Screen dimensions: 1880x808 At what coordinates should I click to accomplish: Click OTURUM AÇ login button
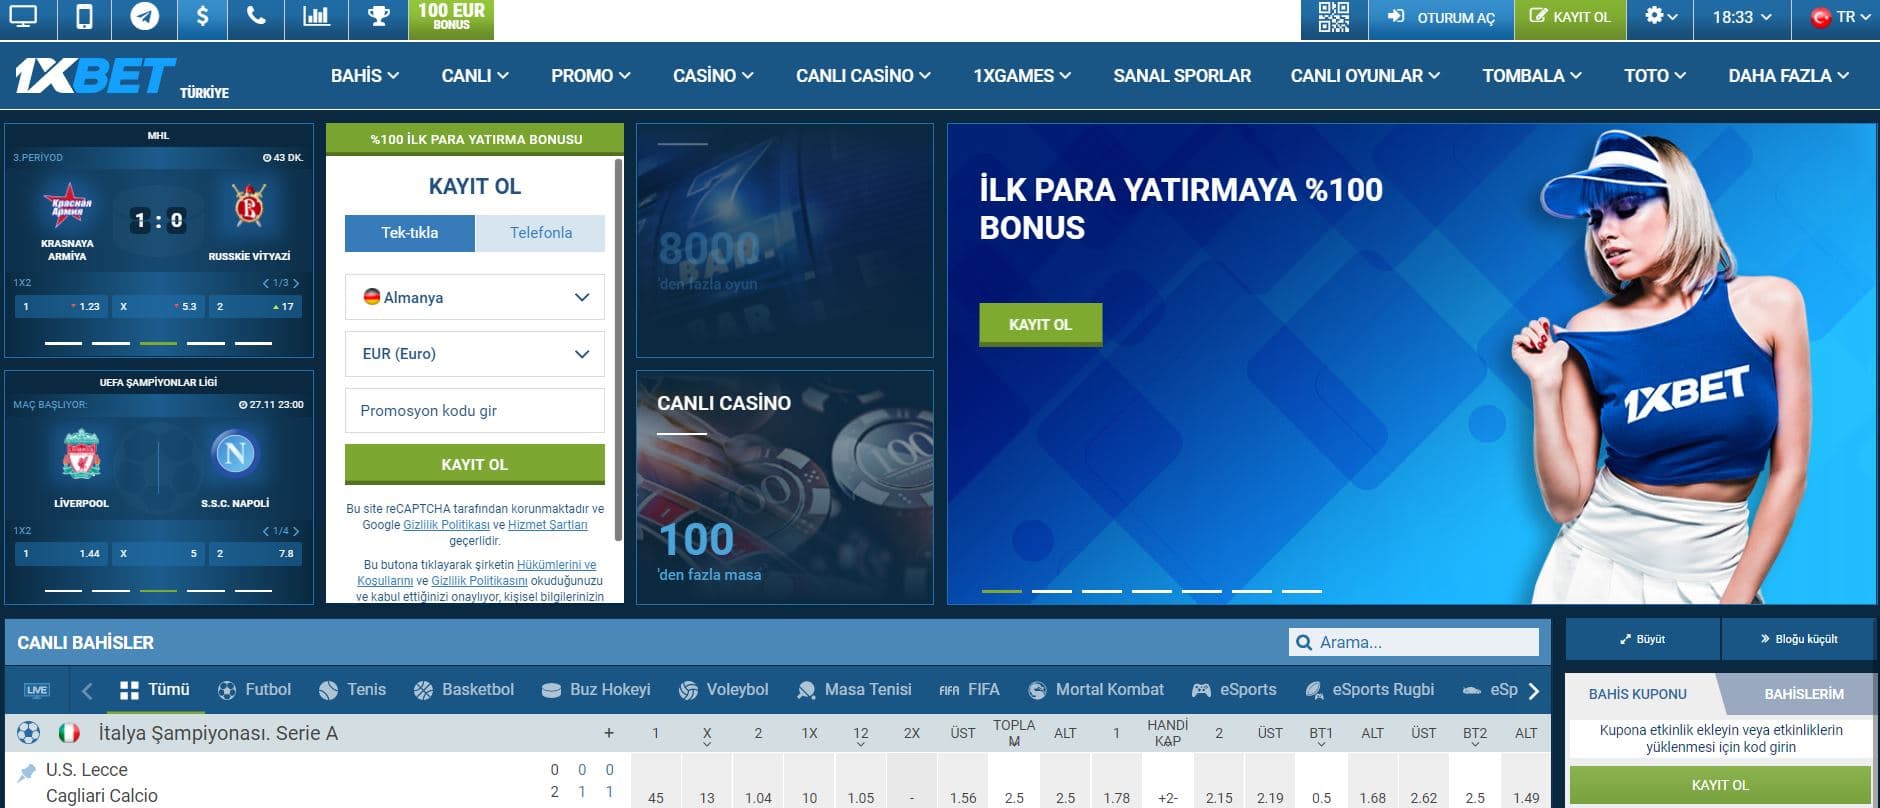(1441, 17)
